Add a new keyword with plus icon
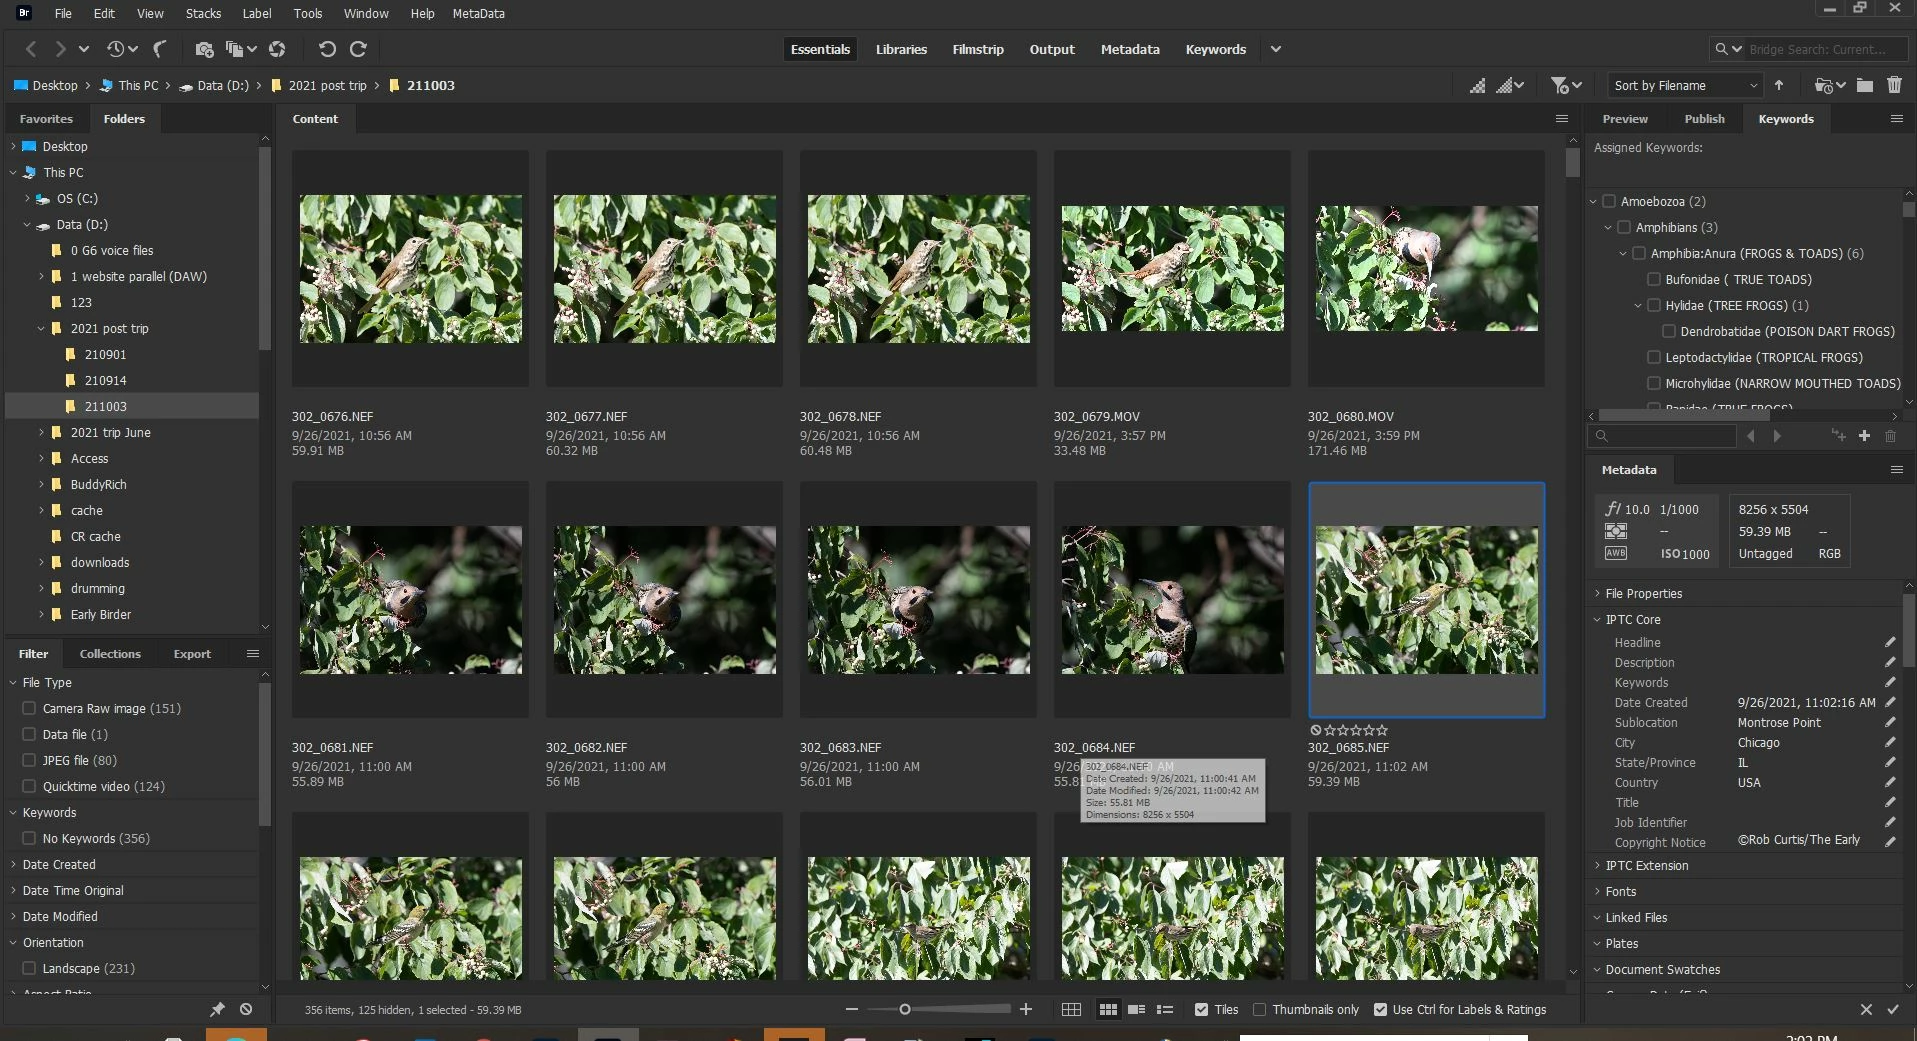This screenshot has width=1917, height=1041. tap(1864, 436)
